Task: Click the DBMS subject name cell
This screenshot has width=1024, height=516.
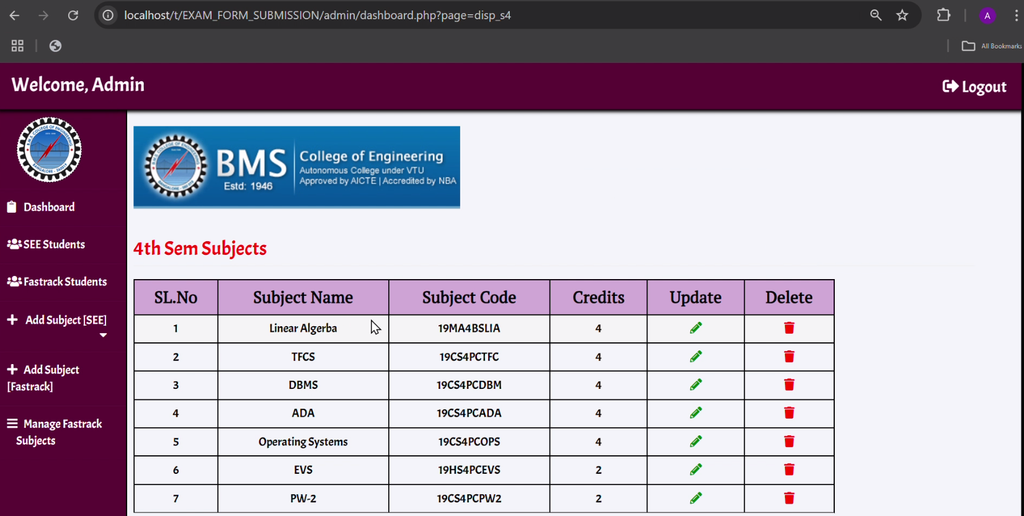Action: (x=303, y=385)
